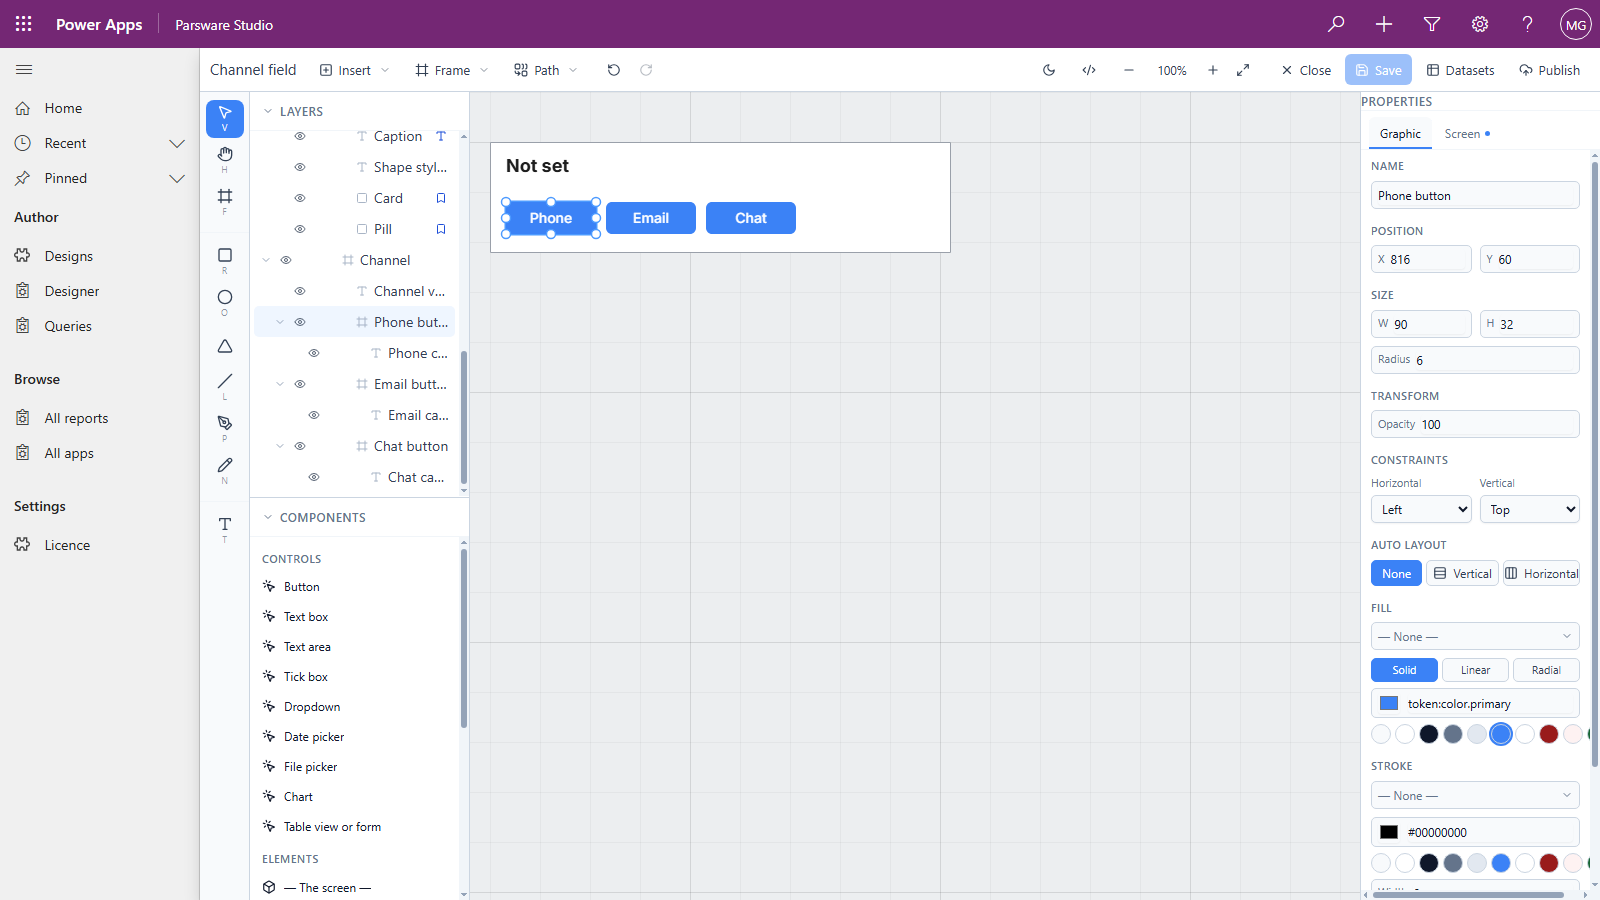Open the Insert dropdown
The height and width of the screenshot is (900, 1600).
[x=355, y=70]
